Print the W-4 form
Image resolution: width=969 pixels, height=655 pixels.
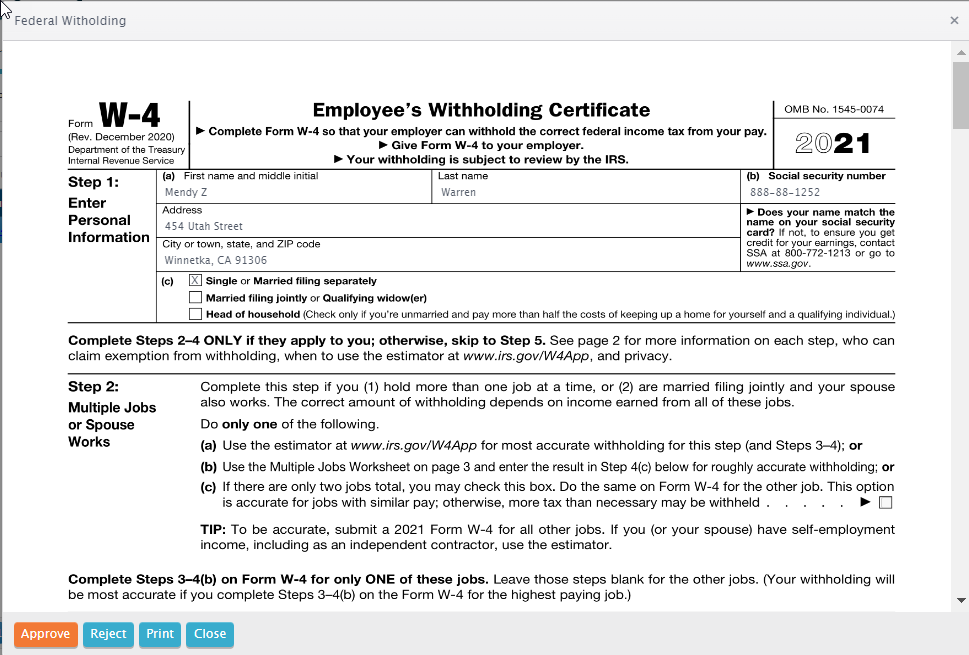tap(160, 634)
